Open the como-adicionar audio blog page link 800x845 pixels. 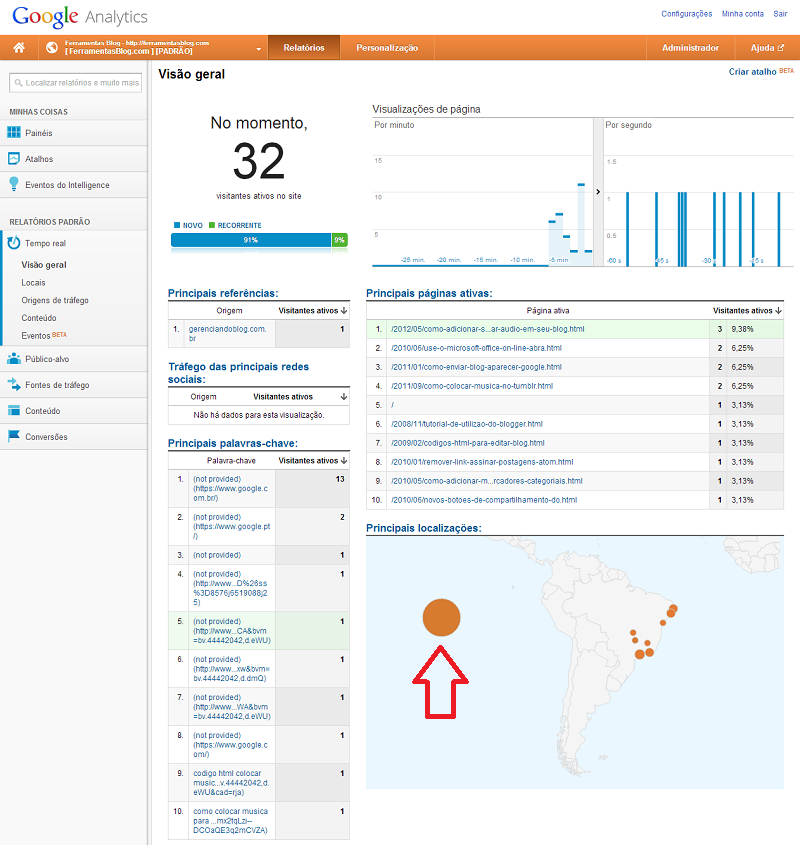point(487,329)
